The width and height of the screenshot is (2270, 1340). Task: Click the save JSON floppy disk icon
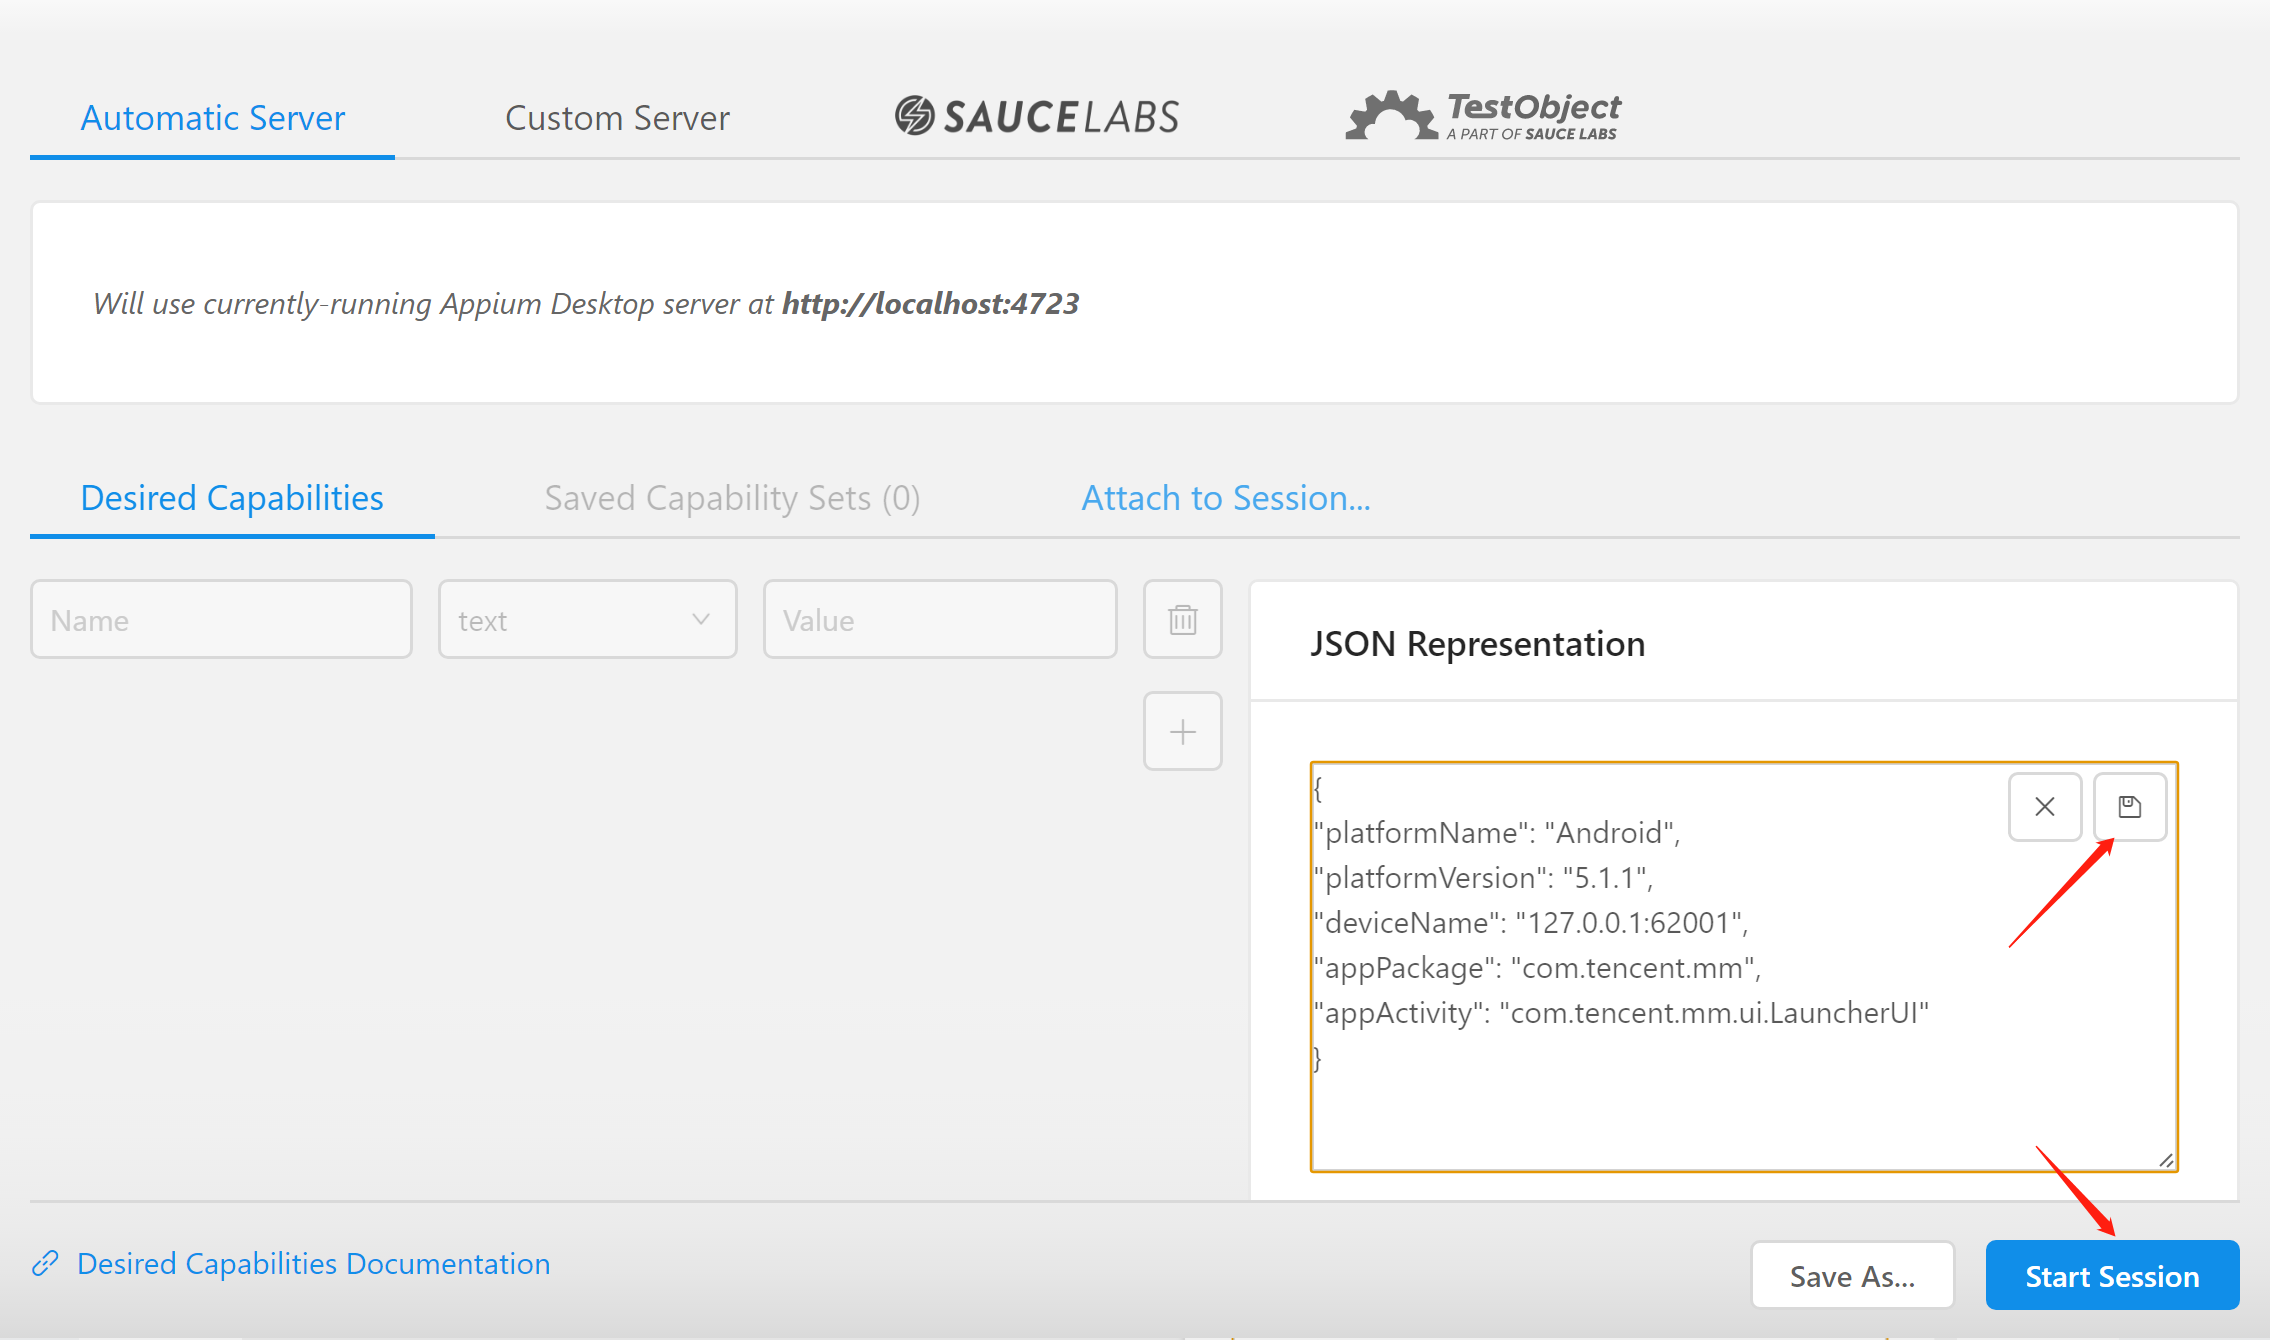[x=2129, y=807]
